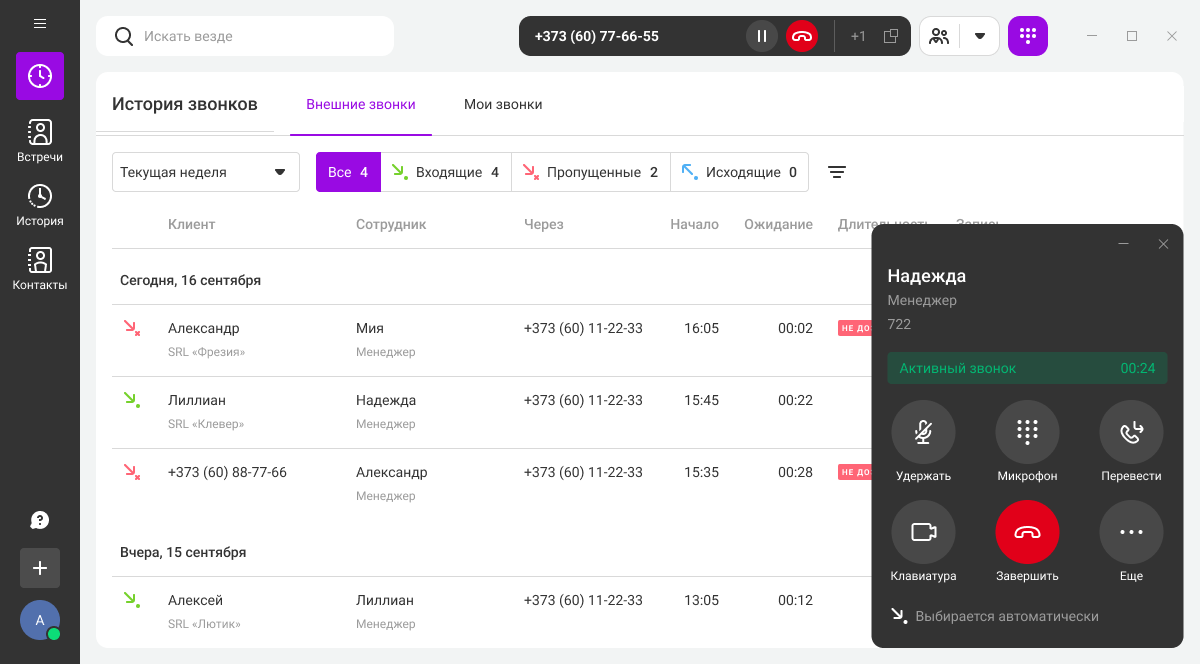Open Контакты from the left sidebar

pyautogui.click(x=40, y=269)
